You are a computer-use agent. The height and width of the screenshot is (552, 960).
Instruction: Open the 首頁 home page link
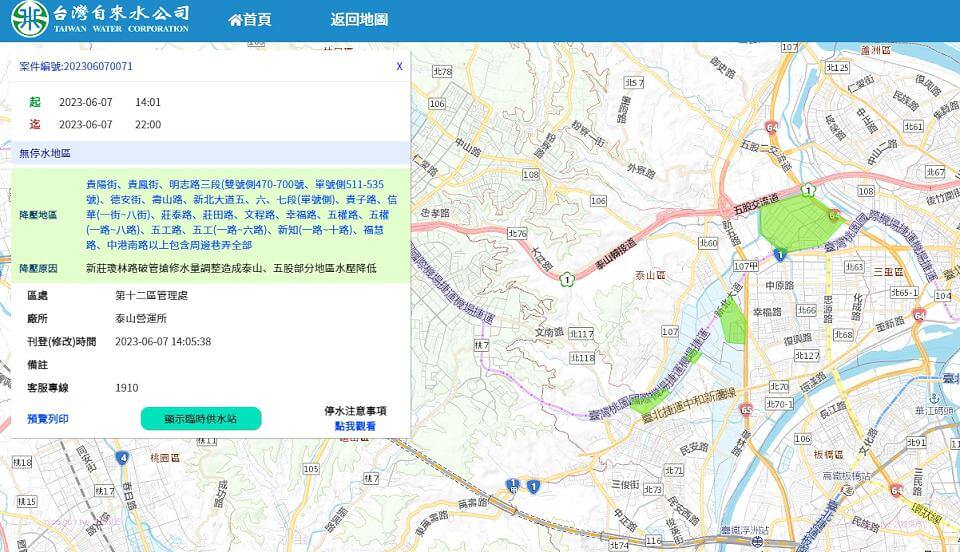pyautogui.click(x=257, y=20)
